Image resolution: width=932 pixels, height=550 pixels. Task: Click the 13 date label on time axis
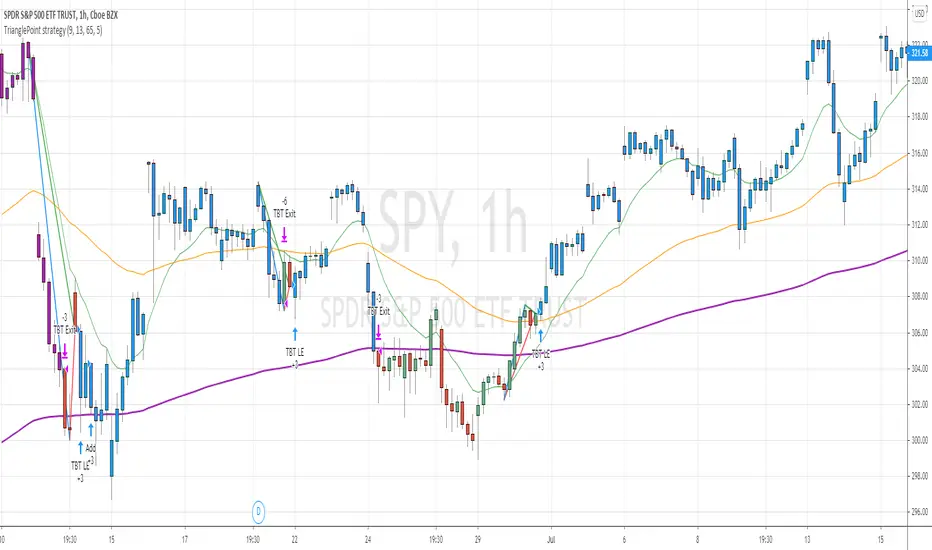point(807,540)
